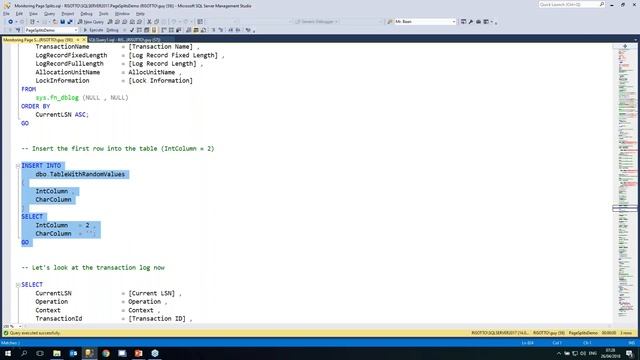640x360 pixels.
Task: Click the Increase Indent icon
Action: click(x=238, y=30)
